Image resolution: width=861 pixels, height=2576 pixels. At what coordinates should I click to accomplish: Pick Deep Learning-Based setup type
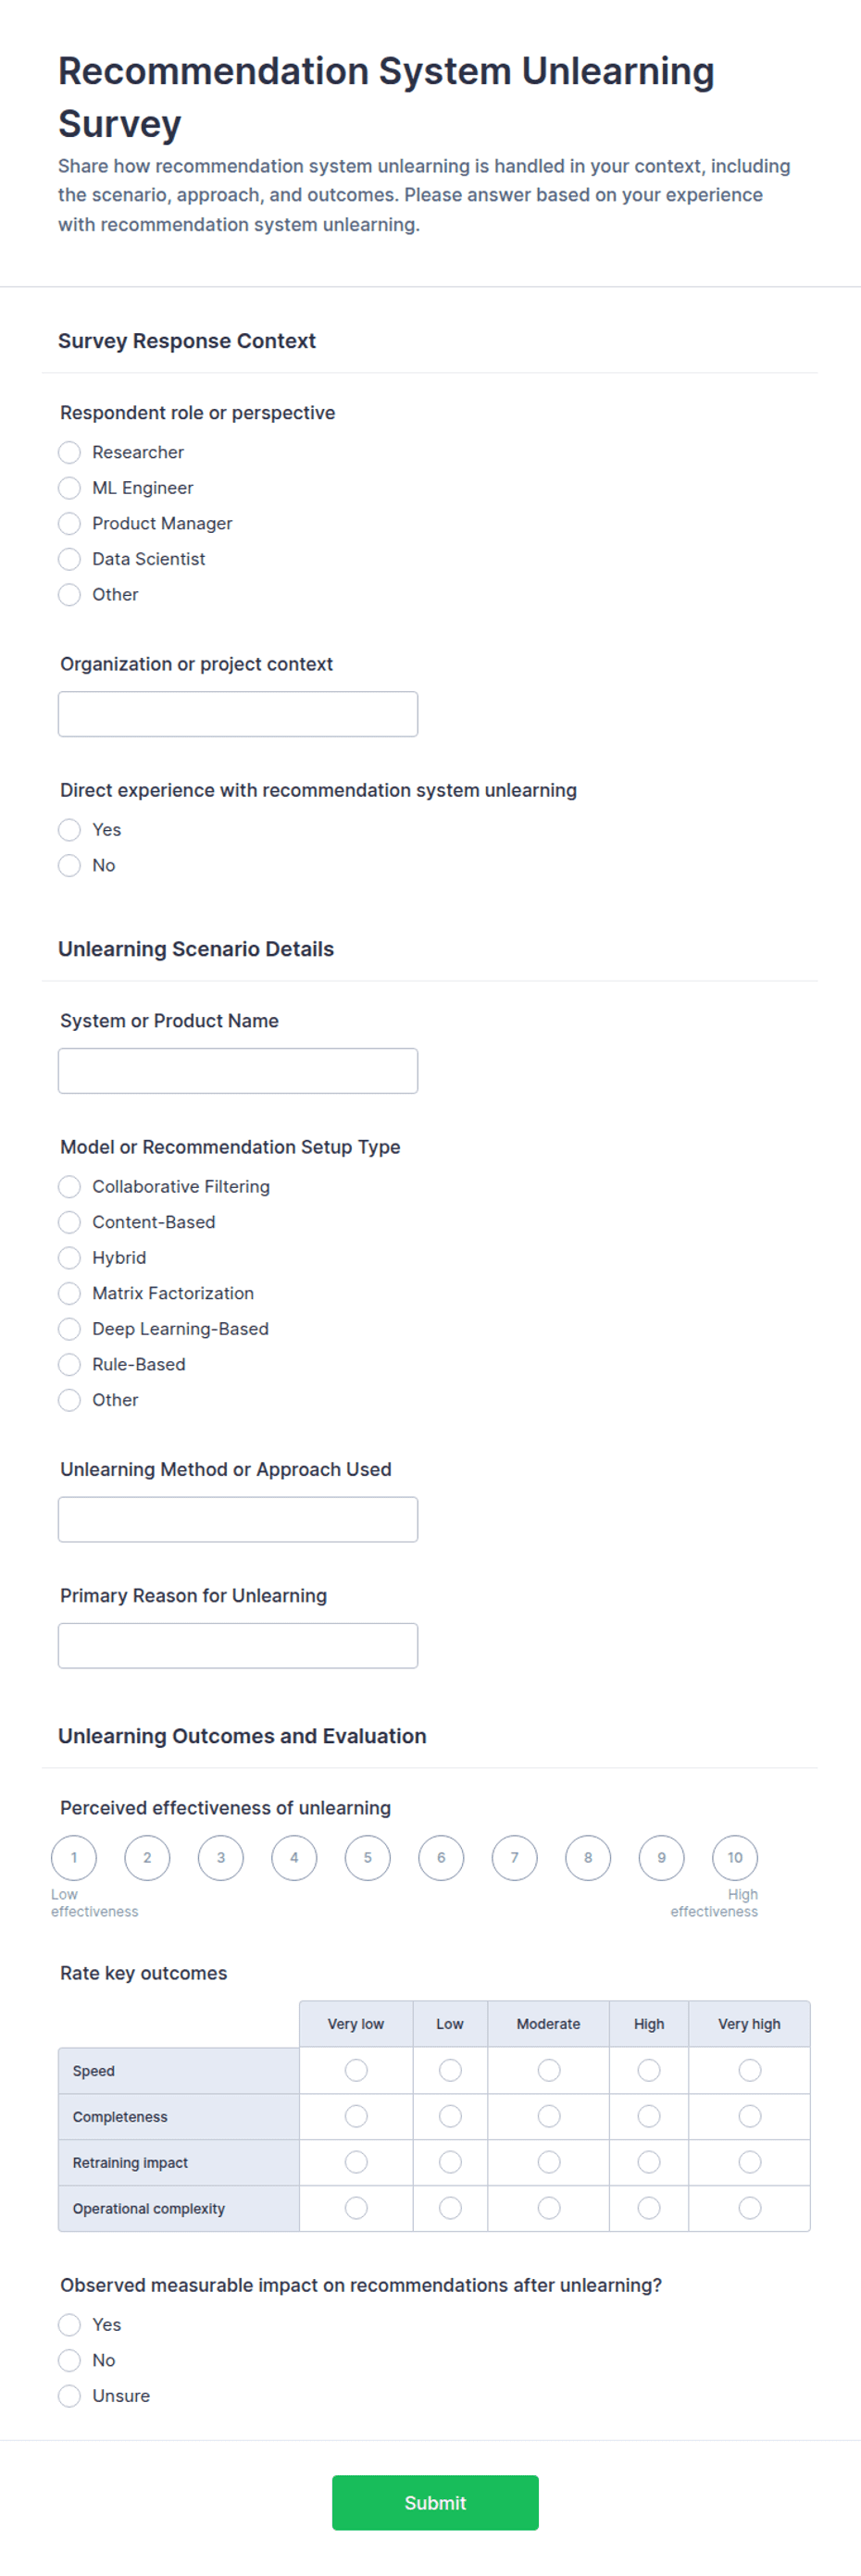pos(69,1329)
